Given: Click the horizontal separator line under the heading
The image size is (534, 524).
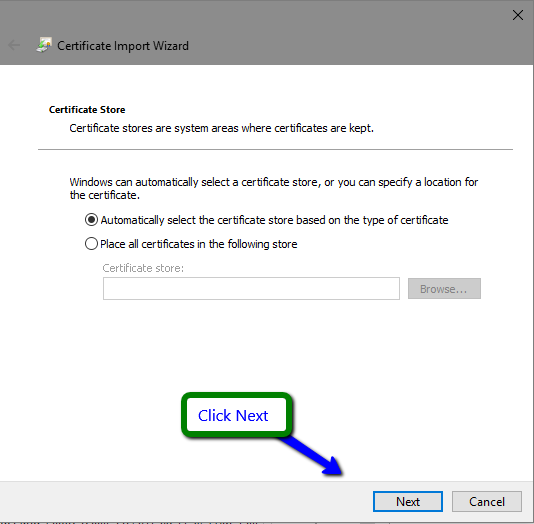Looking at the screenshot, I should click(x=275, y=149).
